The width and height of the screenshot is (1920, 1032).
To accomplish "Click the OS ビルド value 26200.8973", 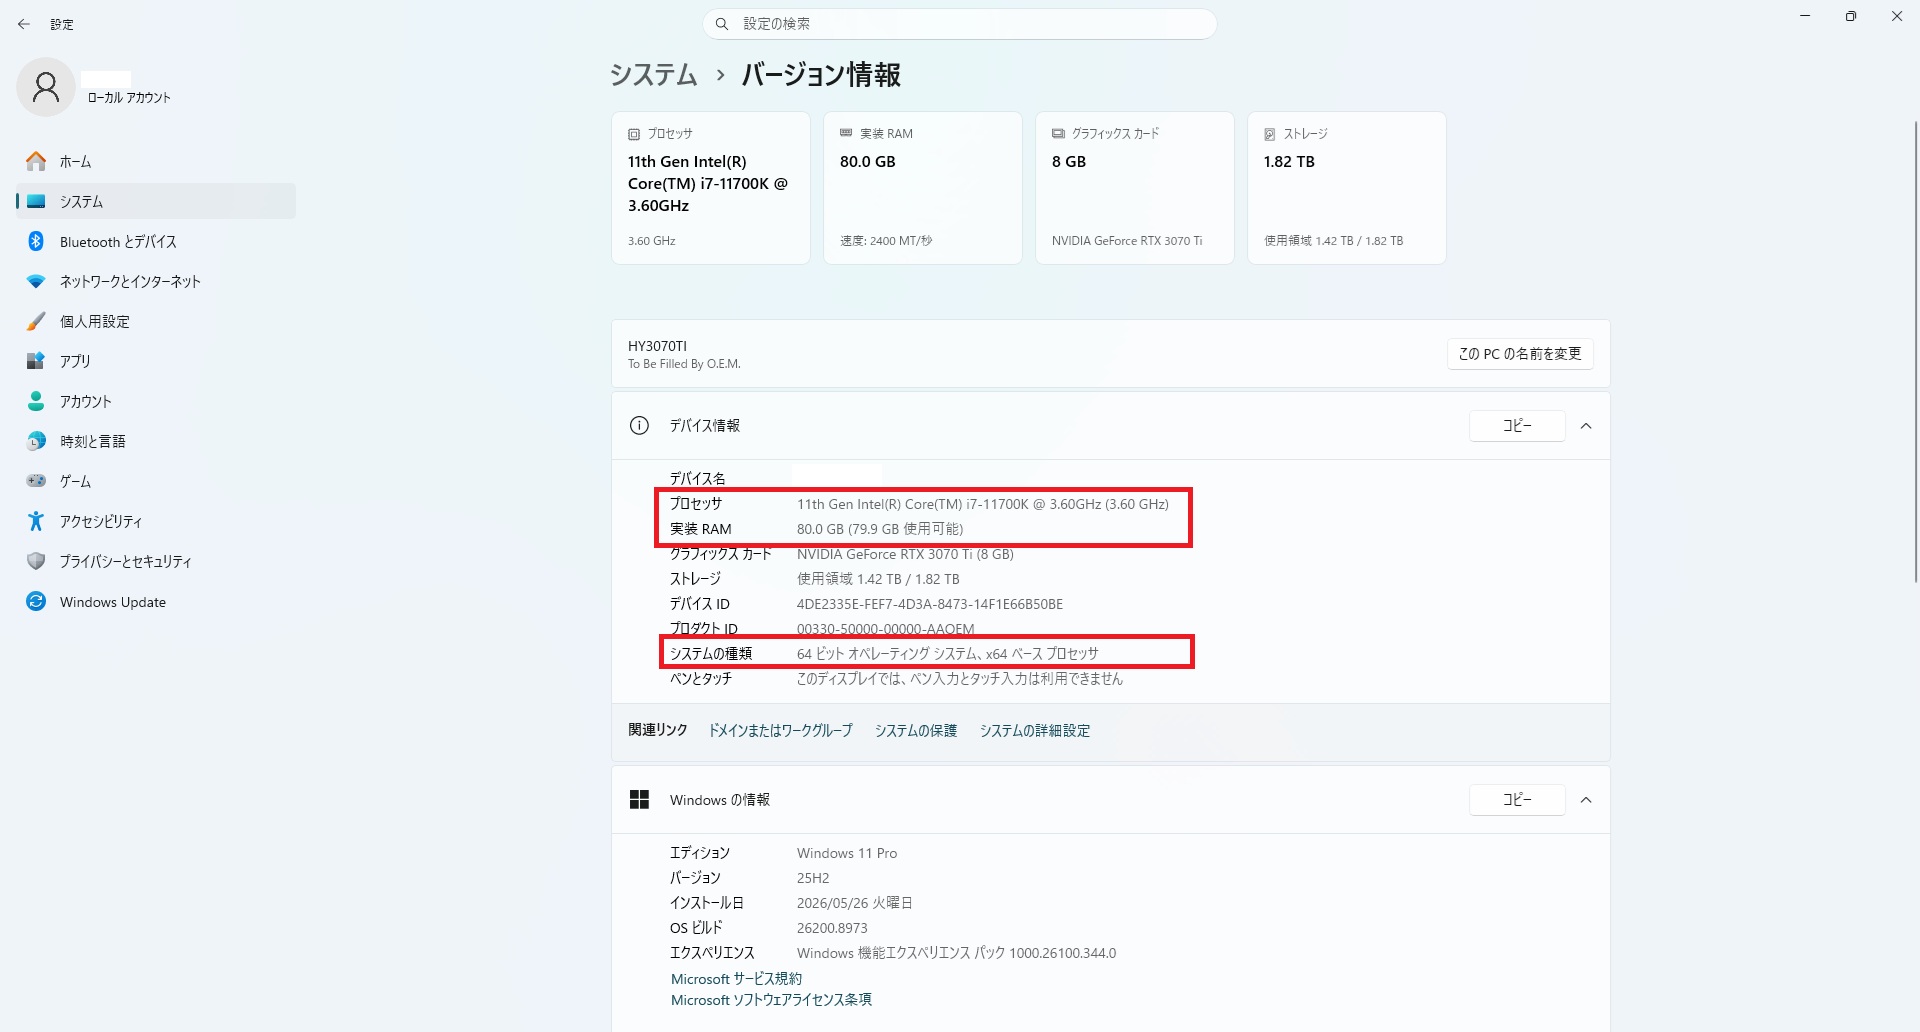I will (x=832, y=928).
